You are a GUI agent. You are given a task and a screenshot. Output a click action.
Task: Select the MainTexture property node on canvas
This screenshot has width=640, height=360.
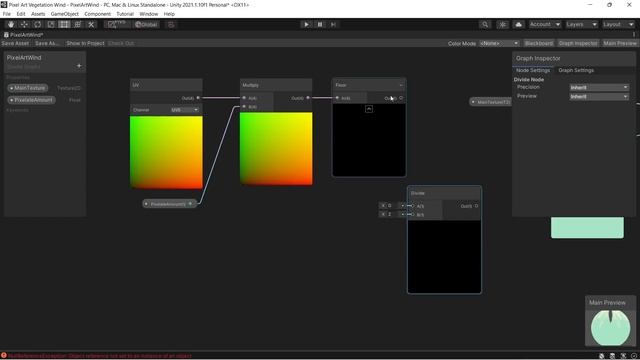point(491,102)
